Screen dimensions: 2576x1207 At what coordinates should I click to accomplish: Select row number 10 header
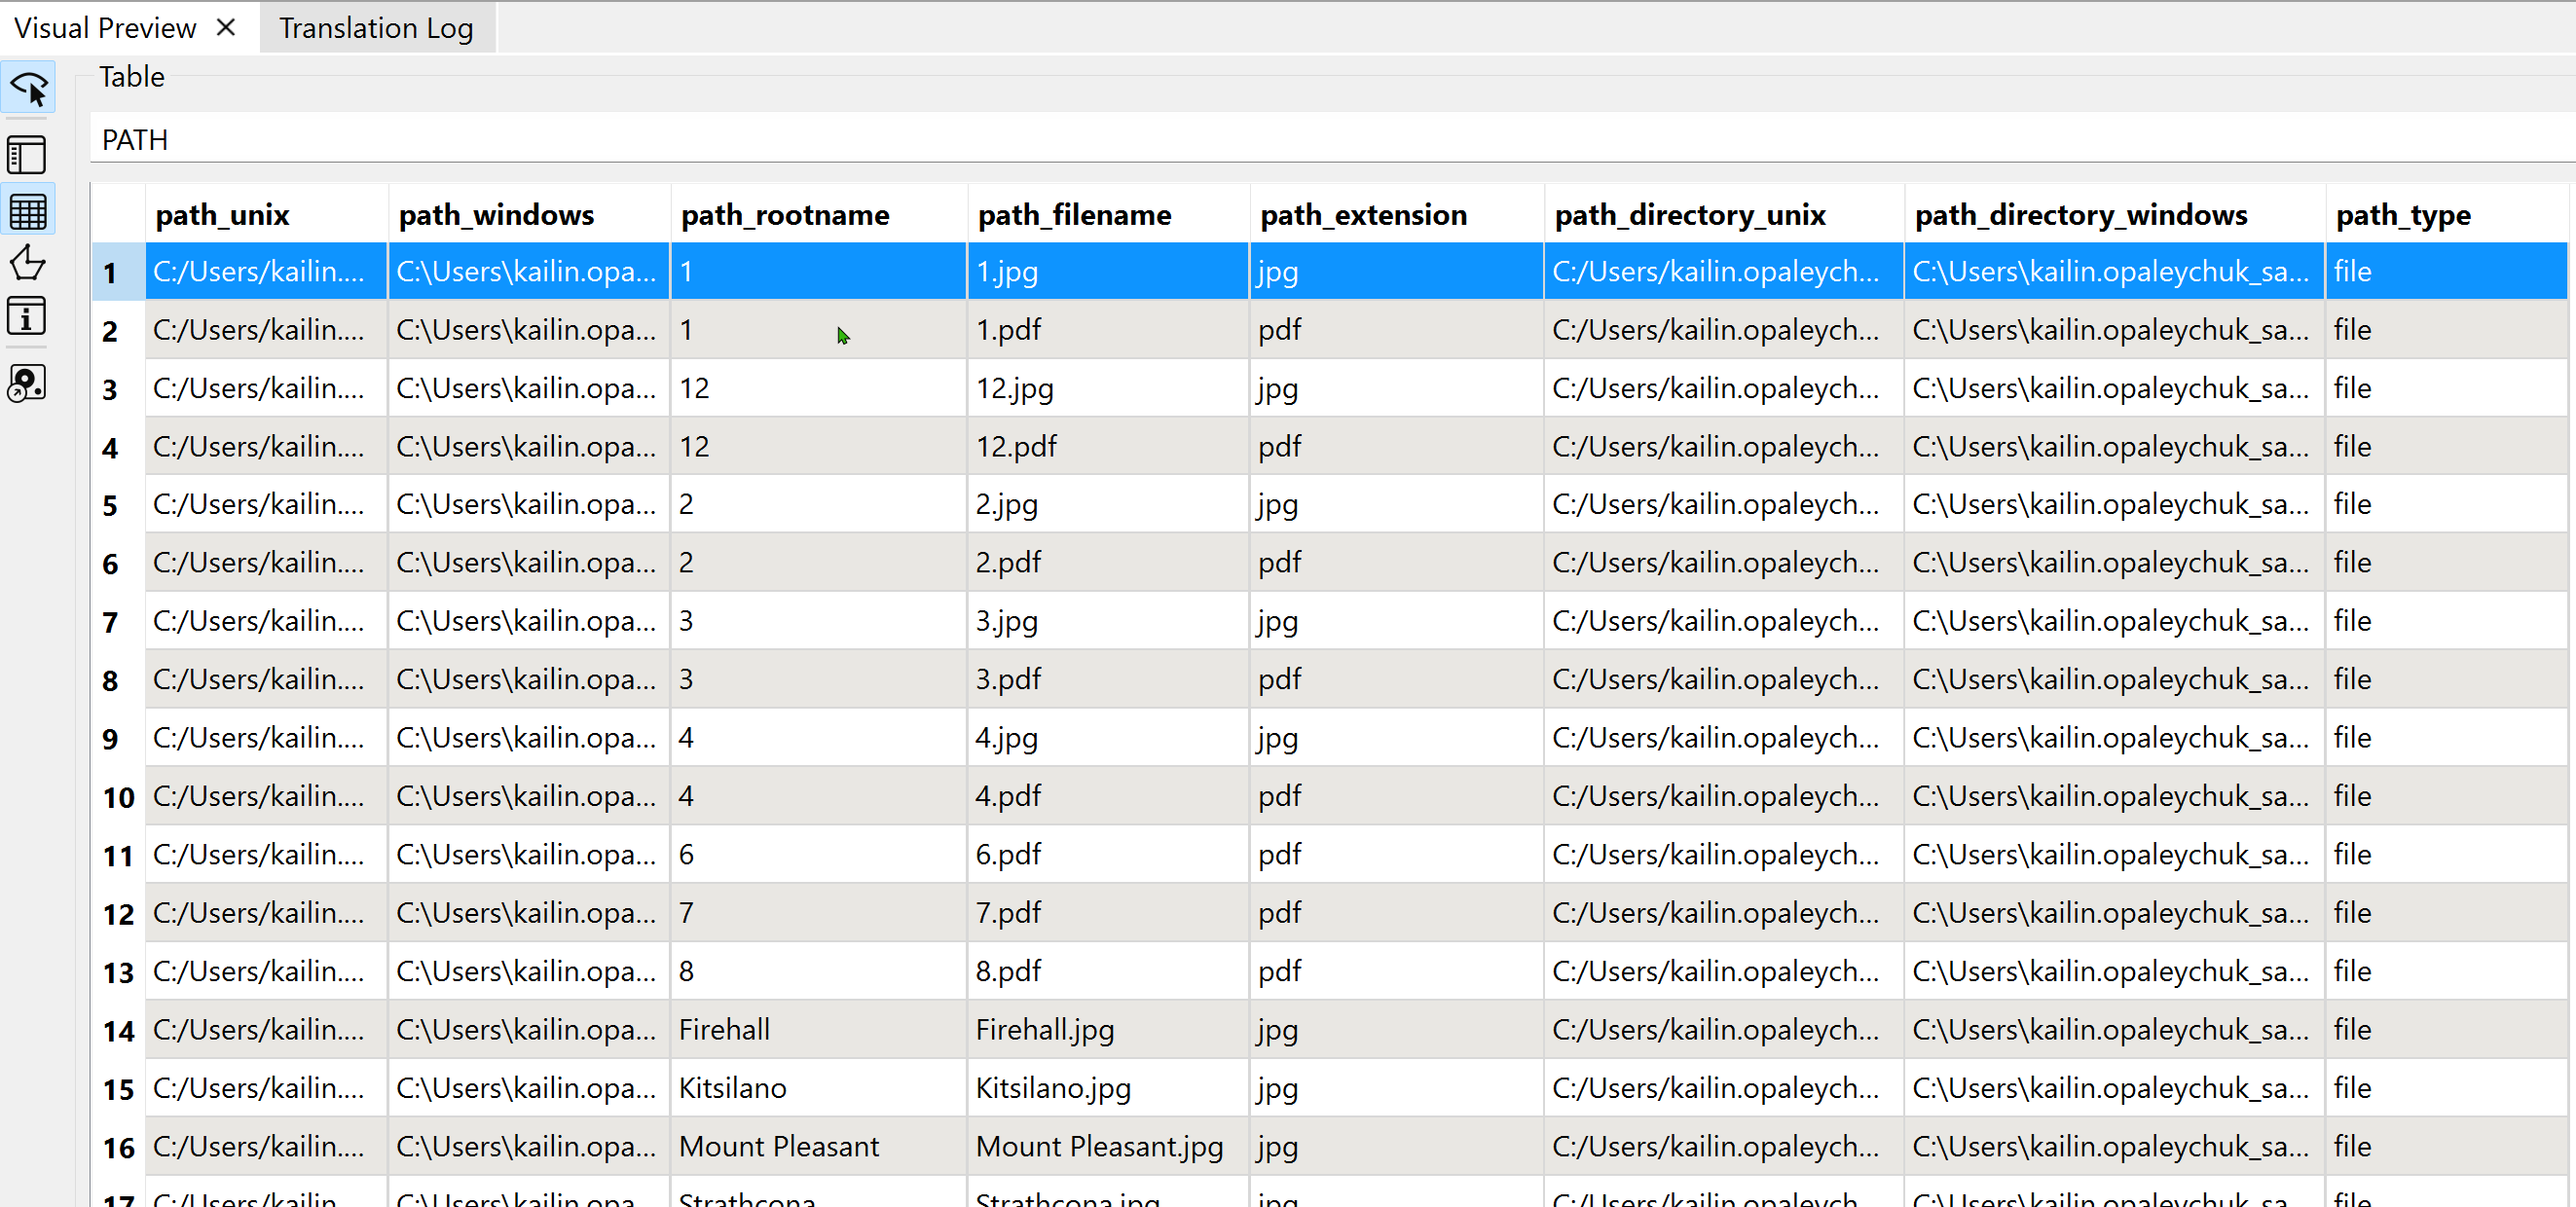click(x=118, y=796)
